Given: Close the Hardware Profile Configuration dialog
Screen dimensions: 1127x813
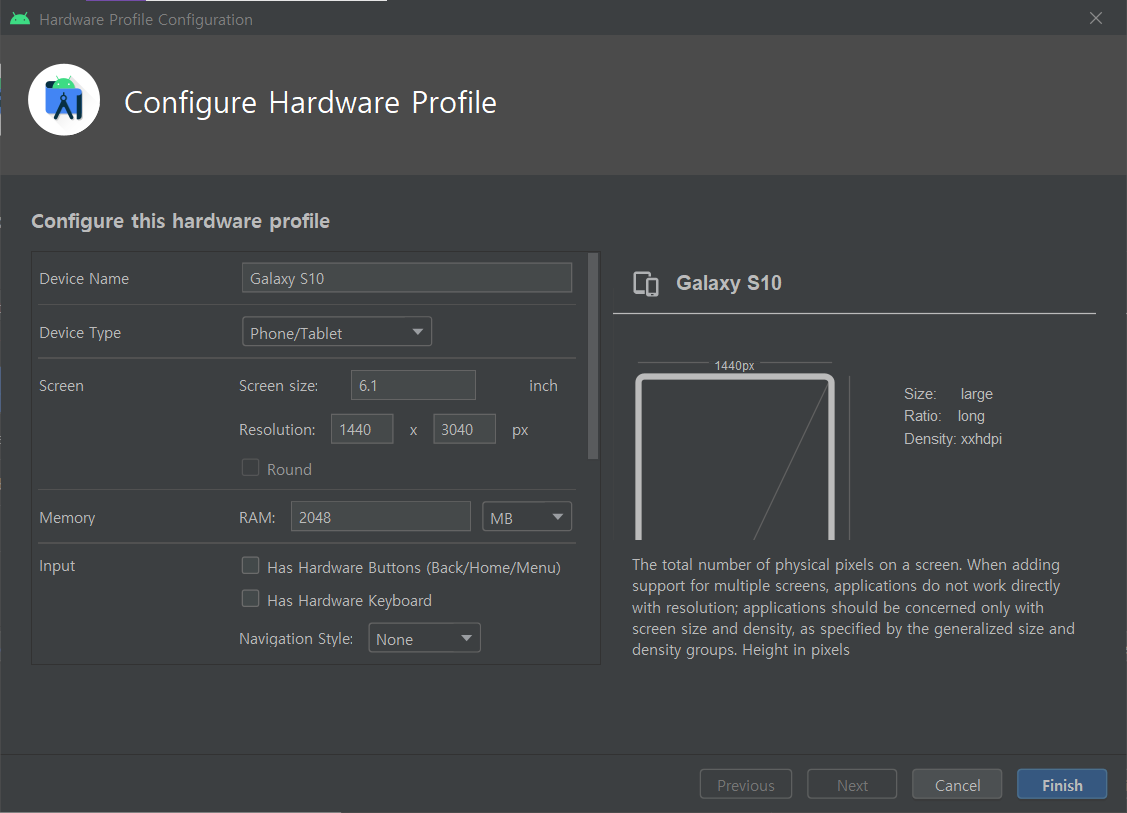Looking at the screenshot, I should click(1095, 18).
